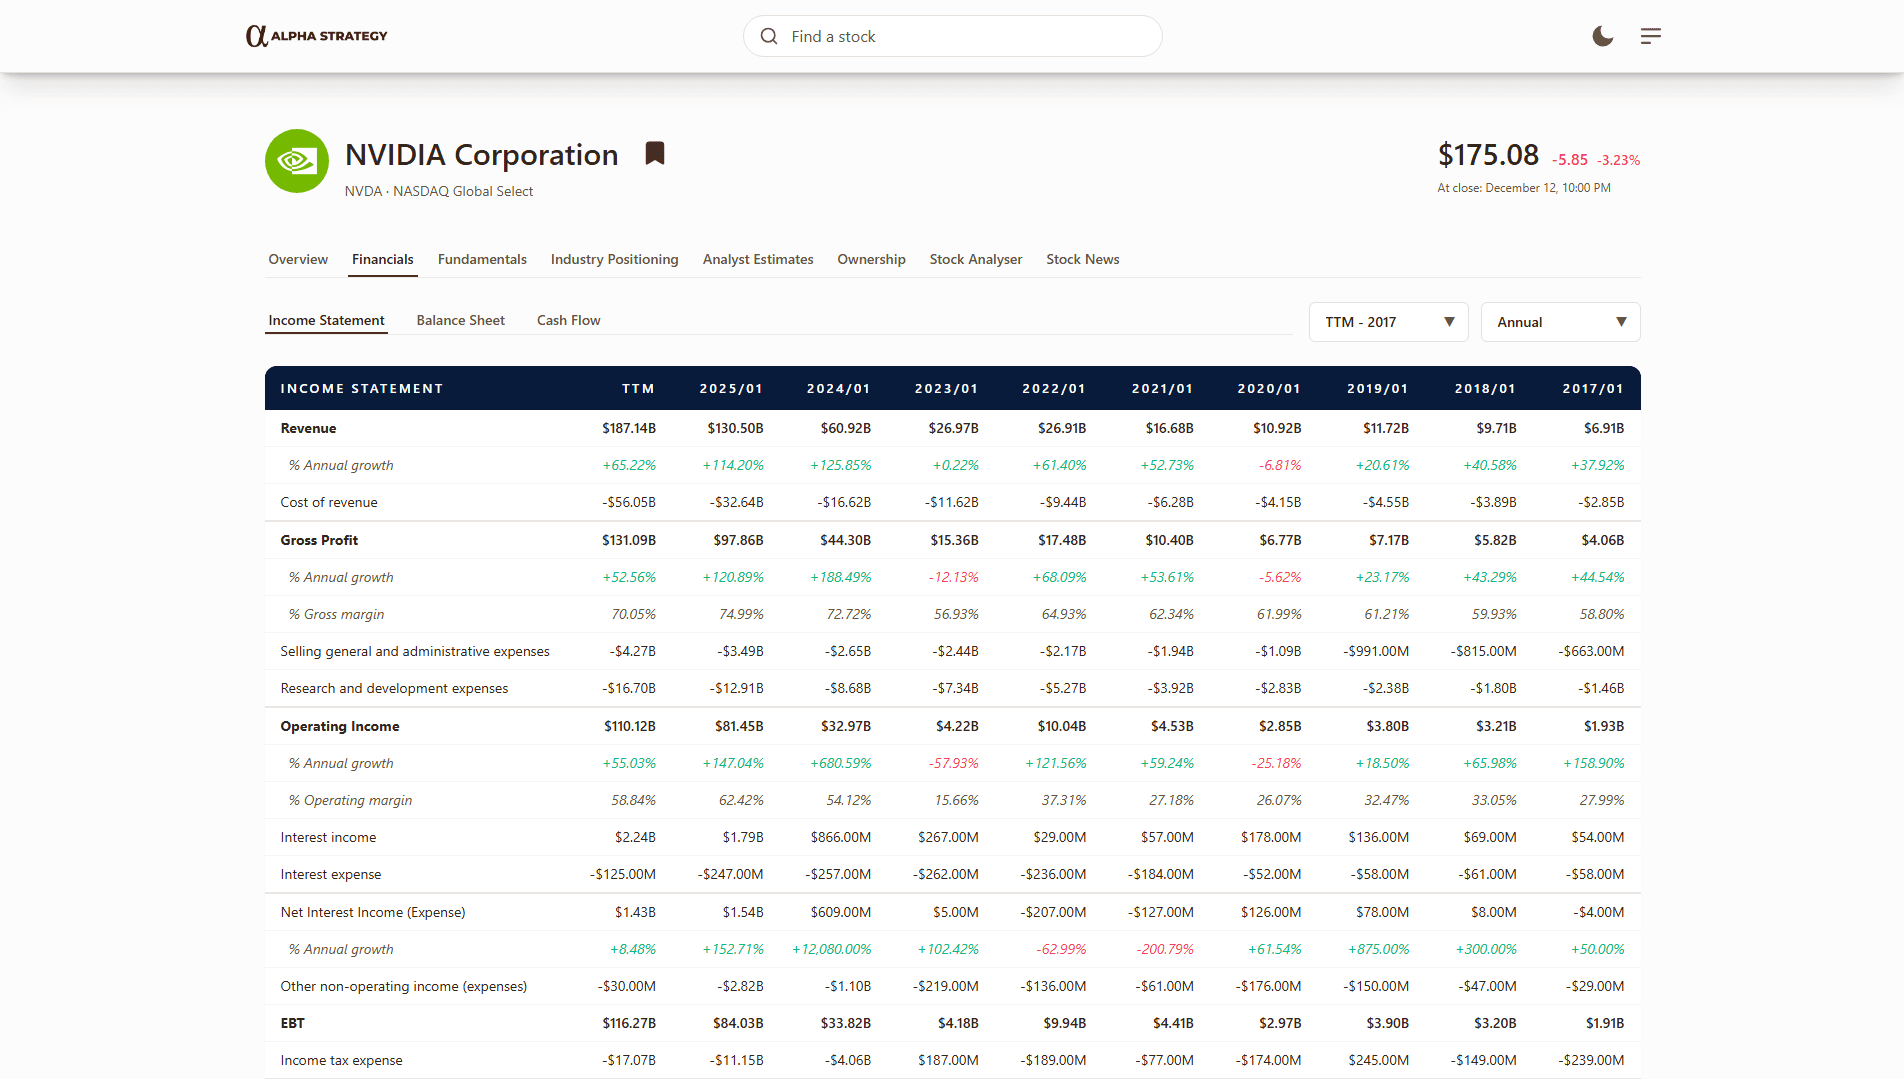Image resolution: width=1904 pixels, height=1079 pixels.
Task: Open the Annual frequency dropdown
Action: point(1560,321)
